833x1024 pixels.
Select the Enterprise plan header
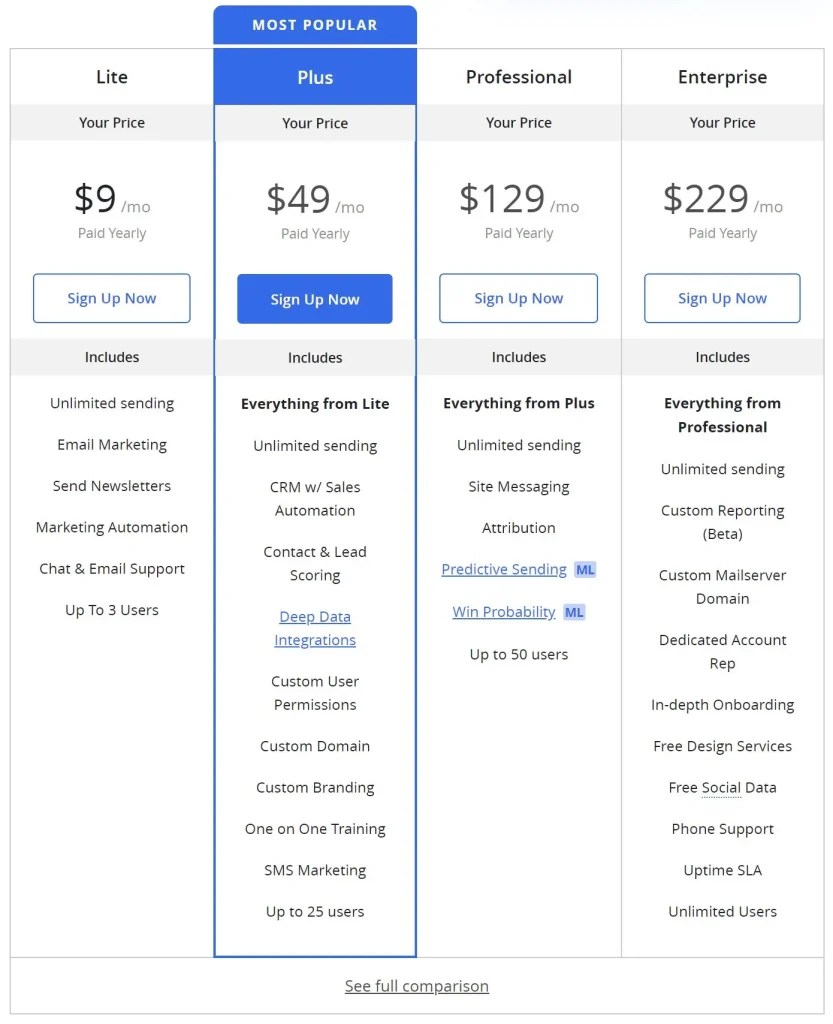click(722, 77)
